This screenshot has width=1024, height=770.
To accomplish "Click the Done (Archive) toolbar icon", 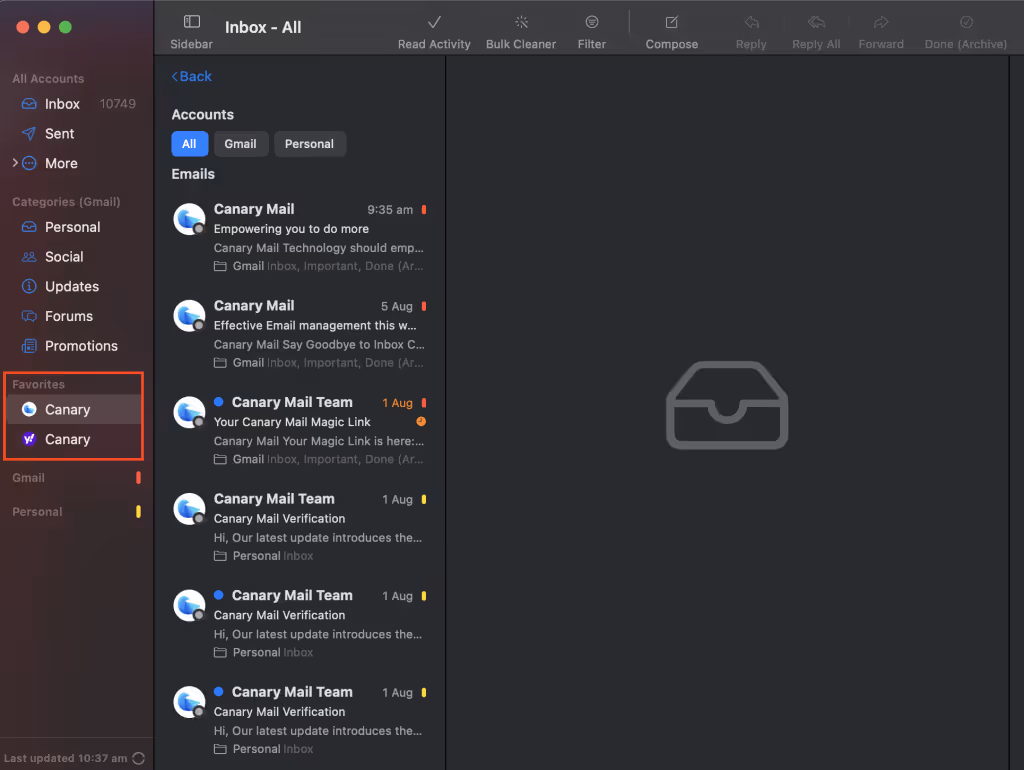I will click(966, 22).
